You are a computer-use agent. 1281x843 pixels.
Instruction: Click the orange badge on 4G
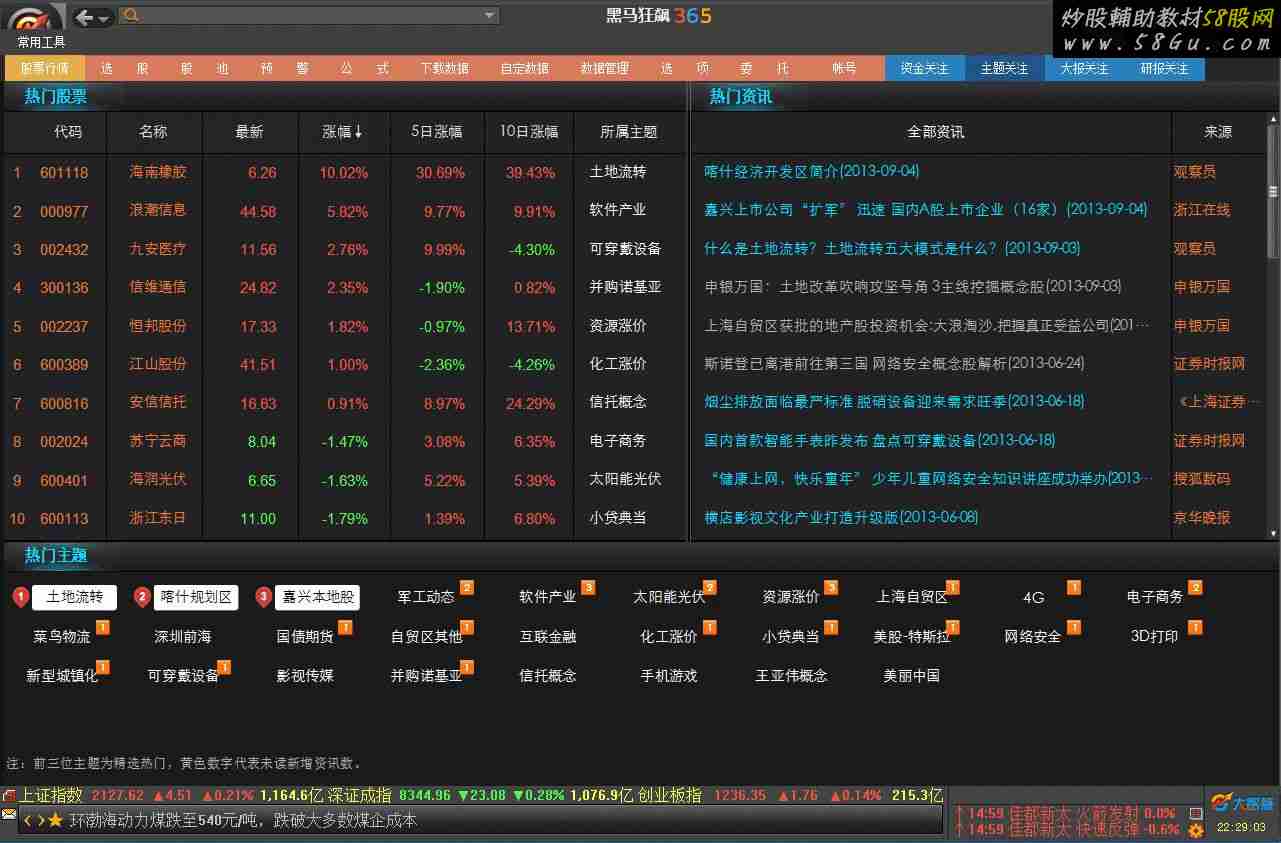[x=1073, y=588]
